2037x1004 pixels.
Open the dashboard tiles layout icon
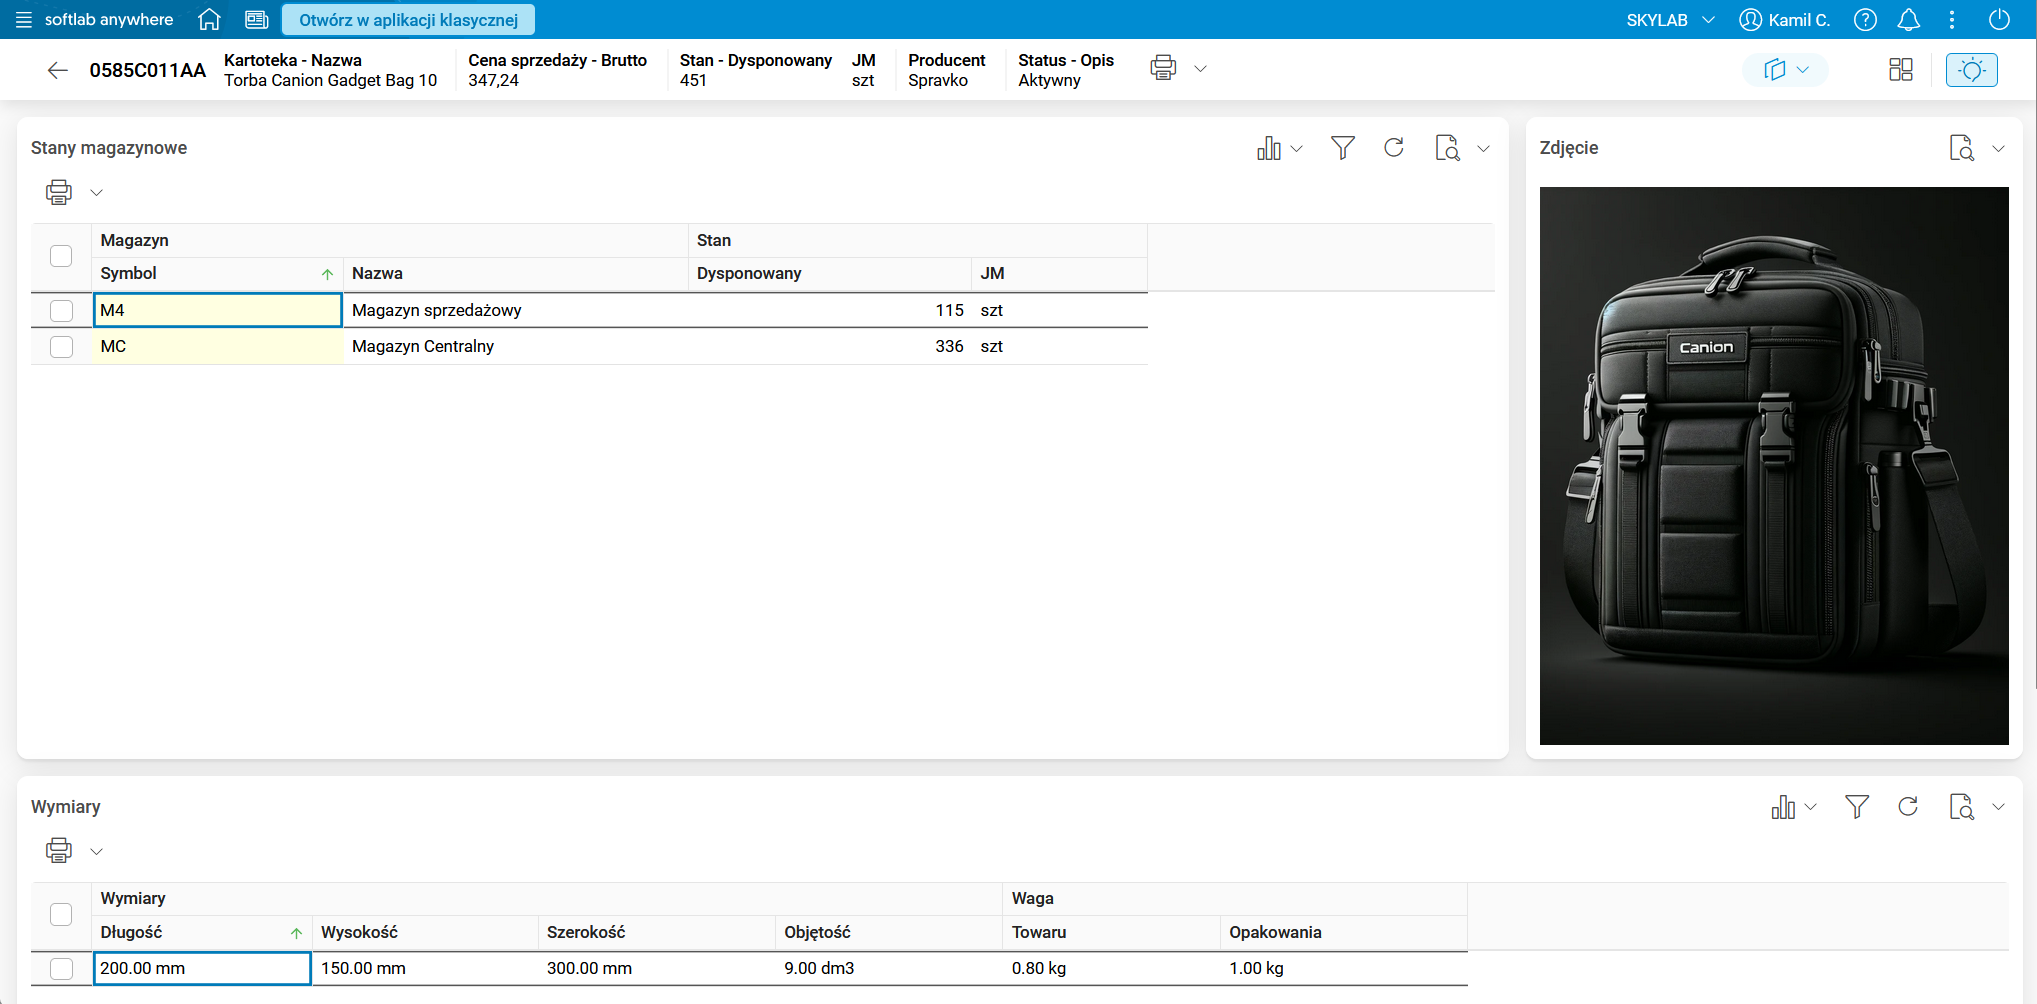(x=1900, y=70)
